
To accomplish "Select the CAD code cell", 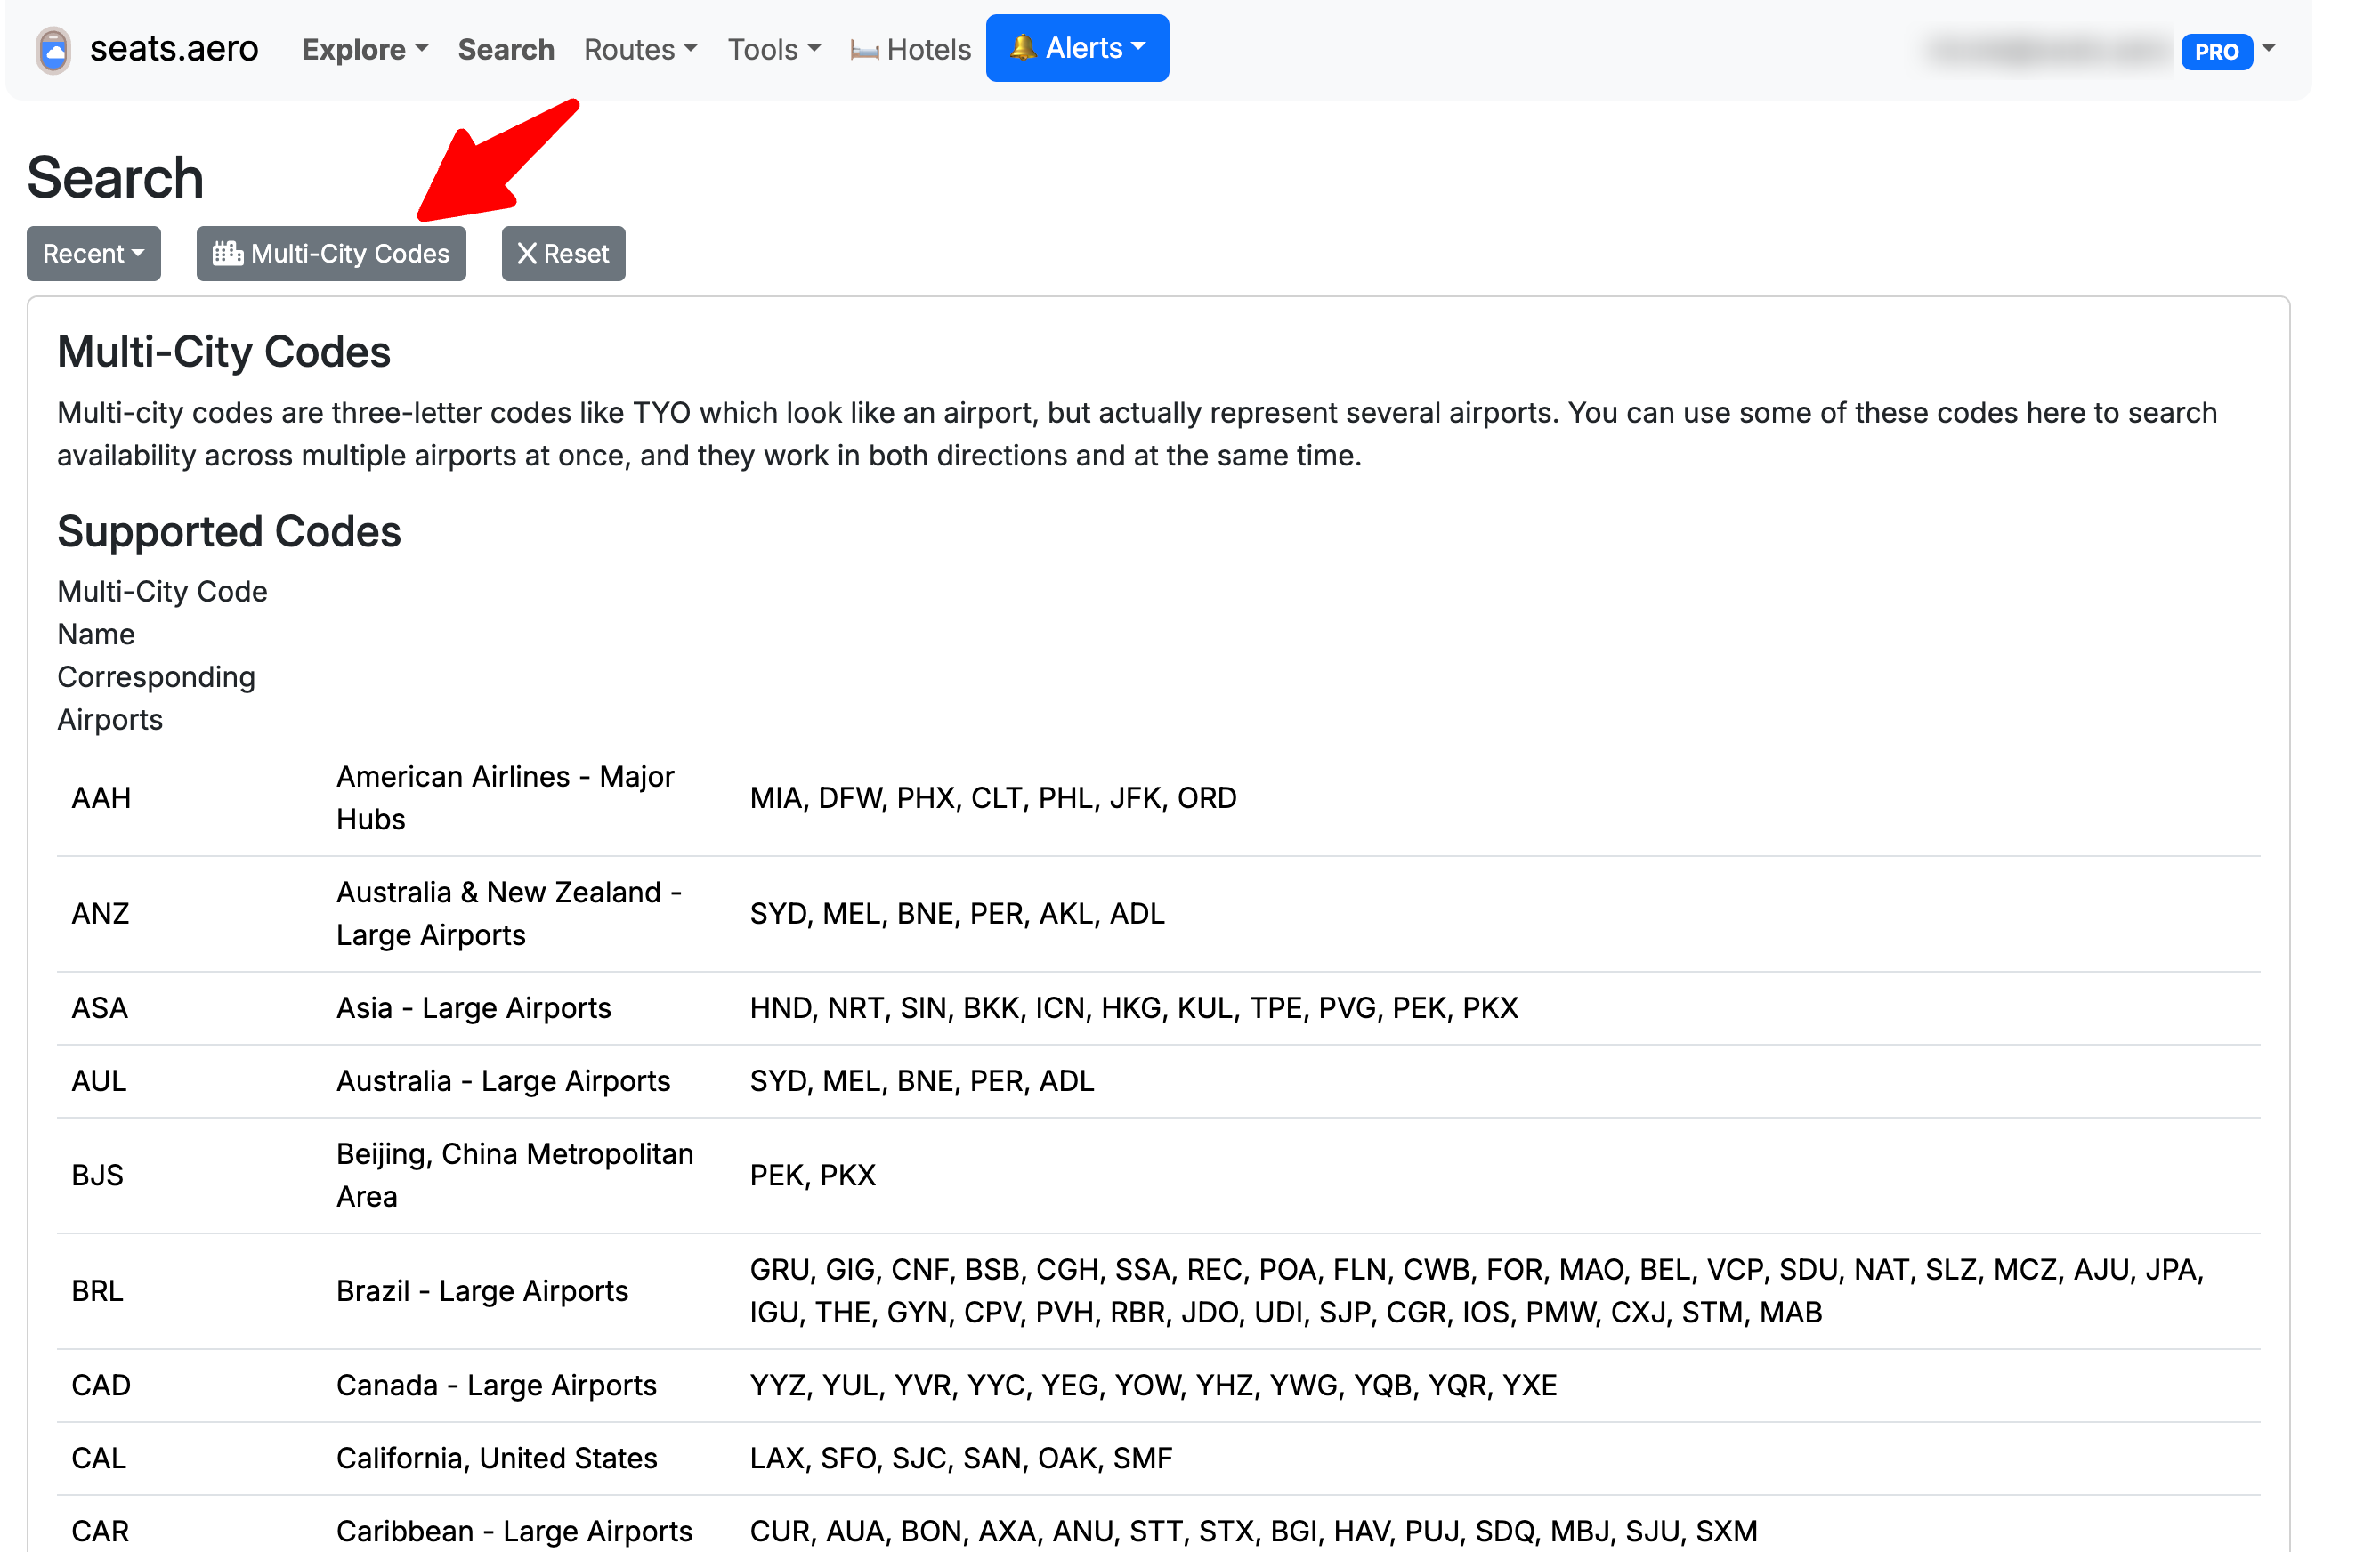I will click(101, 1385).
